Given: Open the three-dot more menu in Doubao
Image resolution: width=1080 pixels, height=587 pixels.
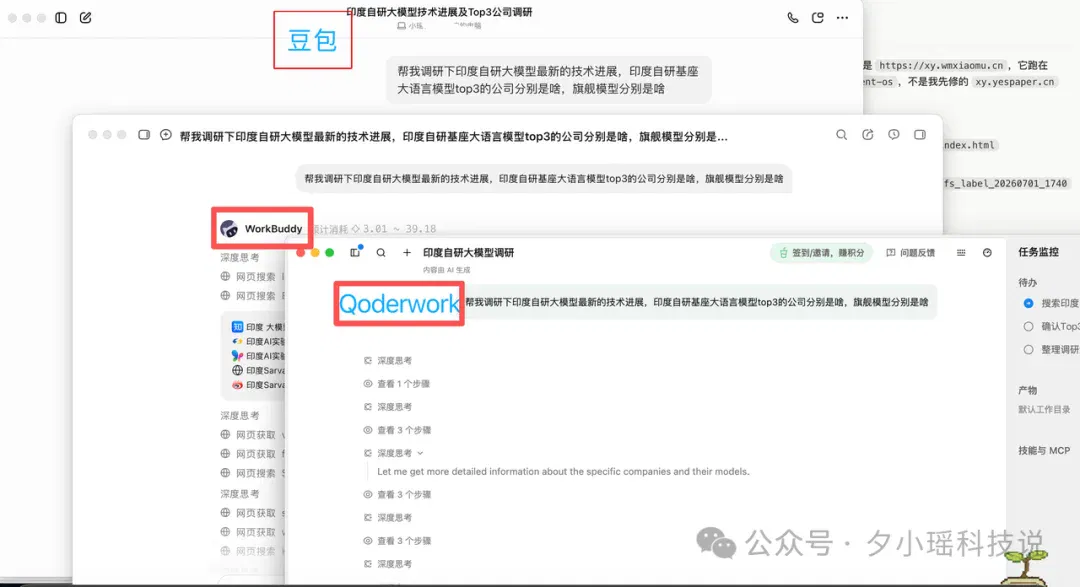Looking at the screenshot, I should [x=842, y=18].
